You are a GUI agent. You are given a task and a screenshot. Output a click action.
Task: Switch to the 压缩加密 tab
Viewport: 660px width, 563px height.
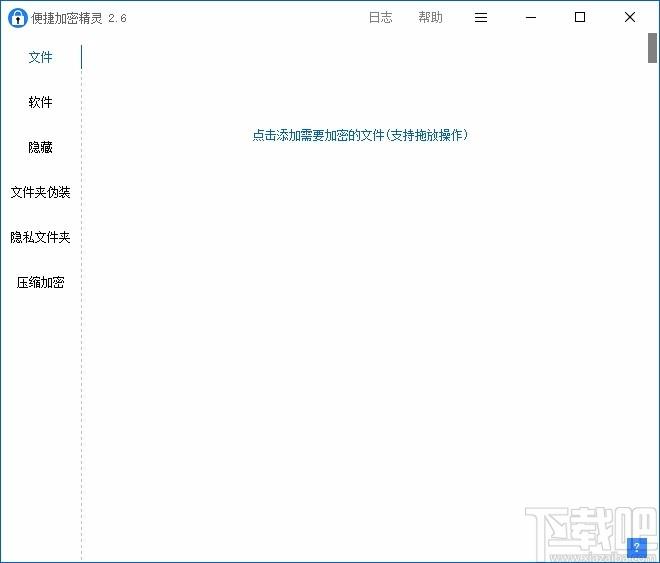[x=40, y=282]
